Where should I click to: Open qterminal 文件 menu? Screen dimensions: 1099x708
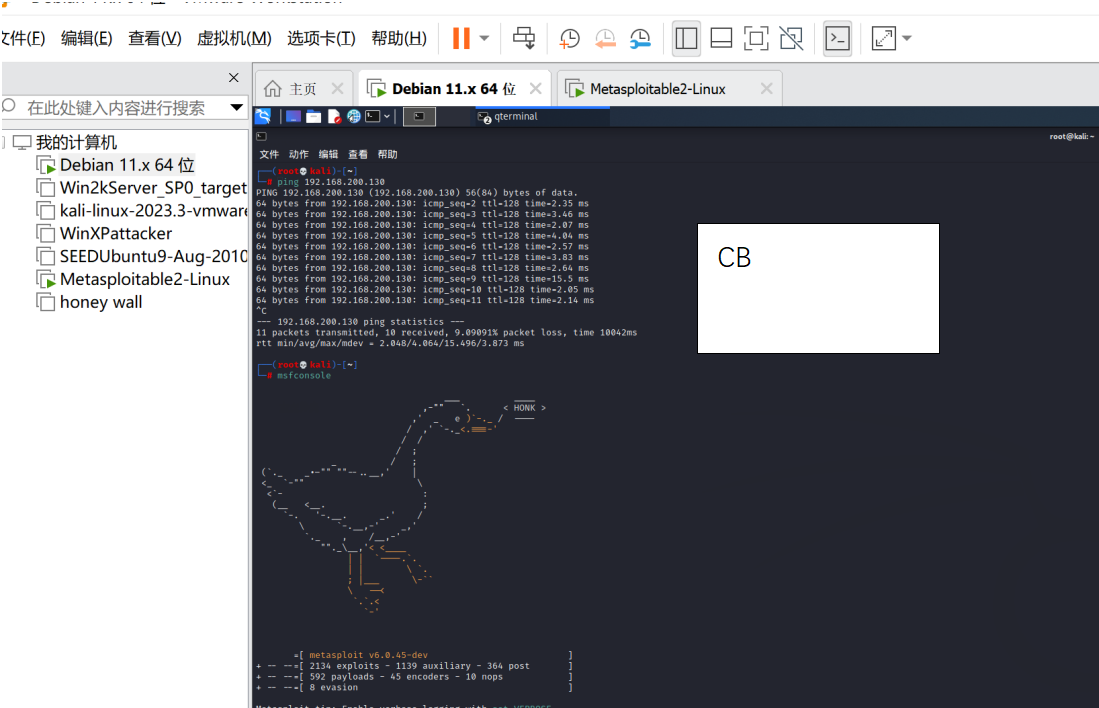click(269, 154)
